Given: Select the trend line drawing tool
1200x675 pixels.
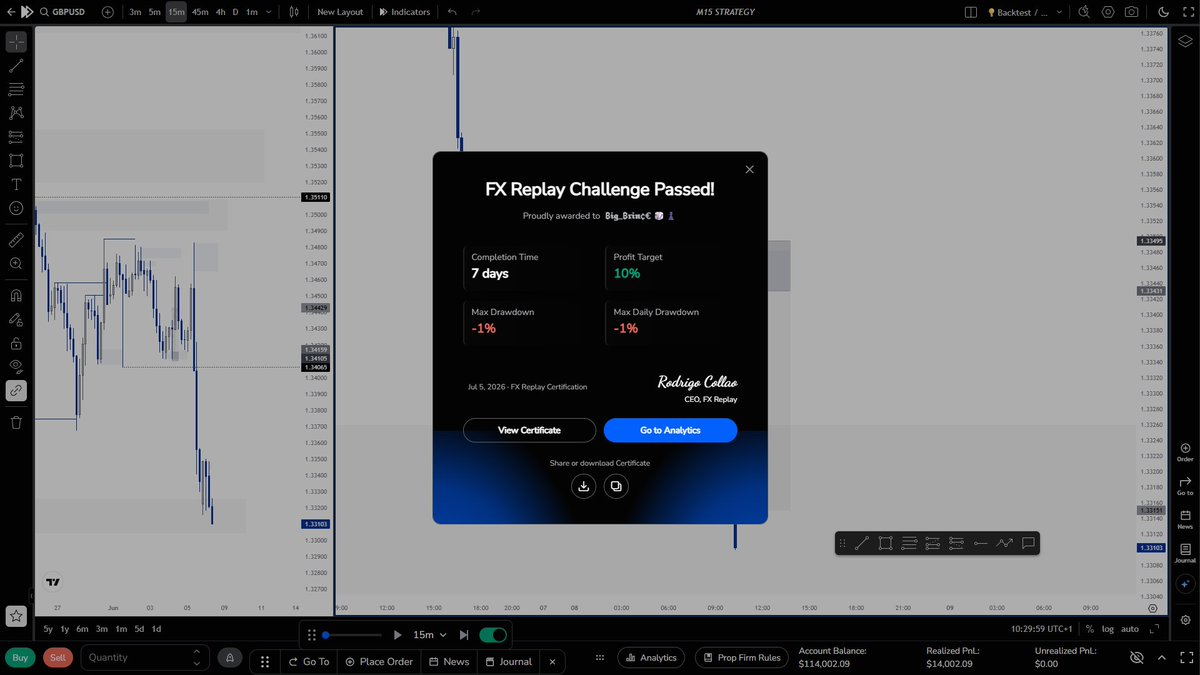Looking at the screenshot, I should 16,66.
